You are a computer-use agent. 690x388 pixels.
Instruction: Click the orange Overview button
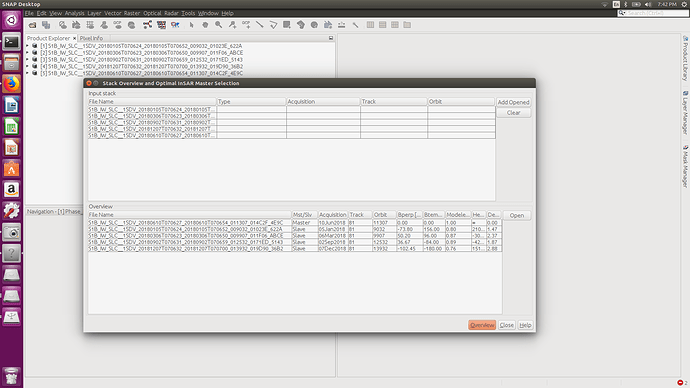[x=482, y=325]
